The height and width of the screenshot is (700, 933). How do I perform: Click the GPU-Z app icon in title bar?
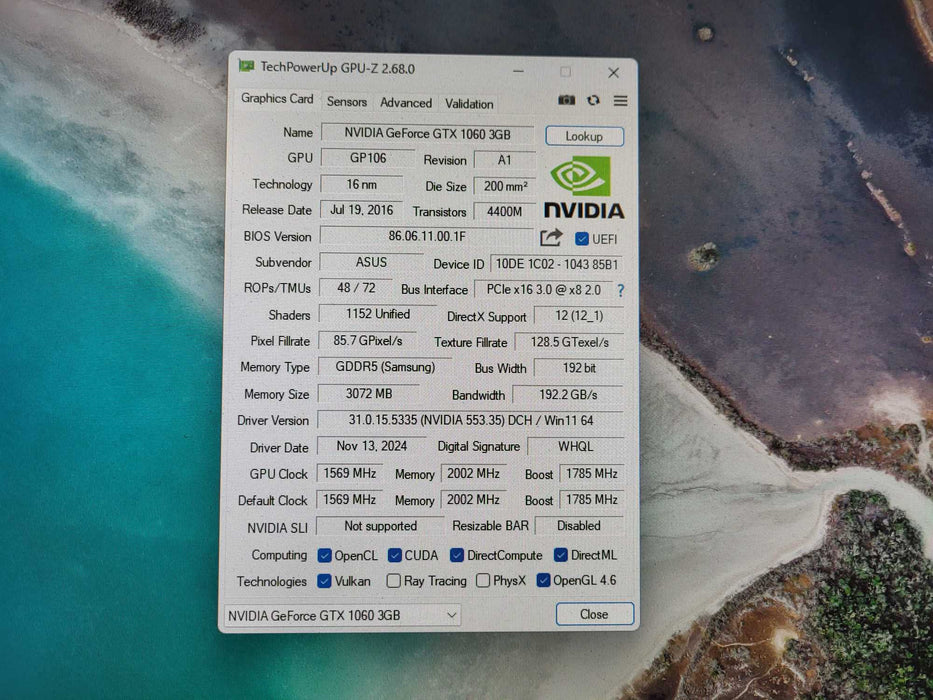246,65
